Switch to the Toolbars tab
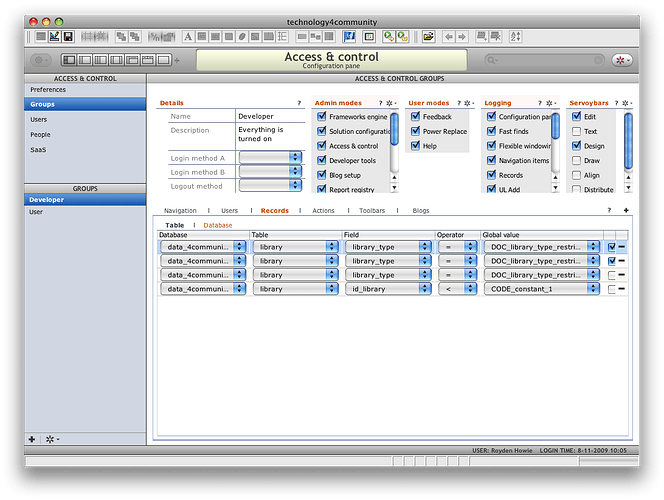This screenshot has height=500, width=664. (372, 211)
